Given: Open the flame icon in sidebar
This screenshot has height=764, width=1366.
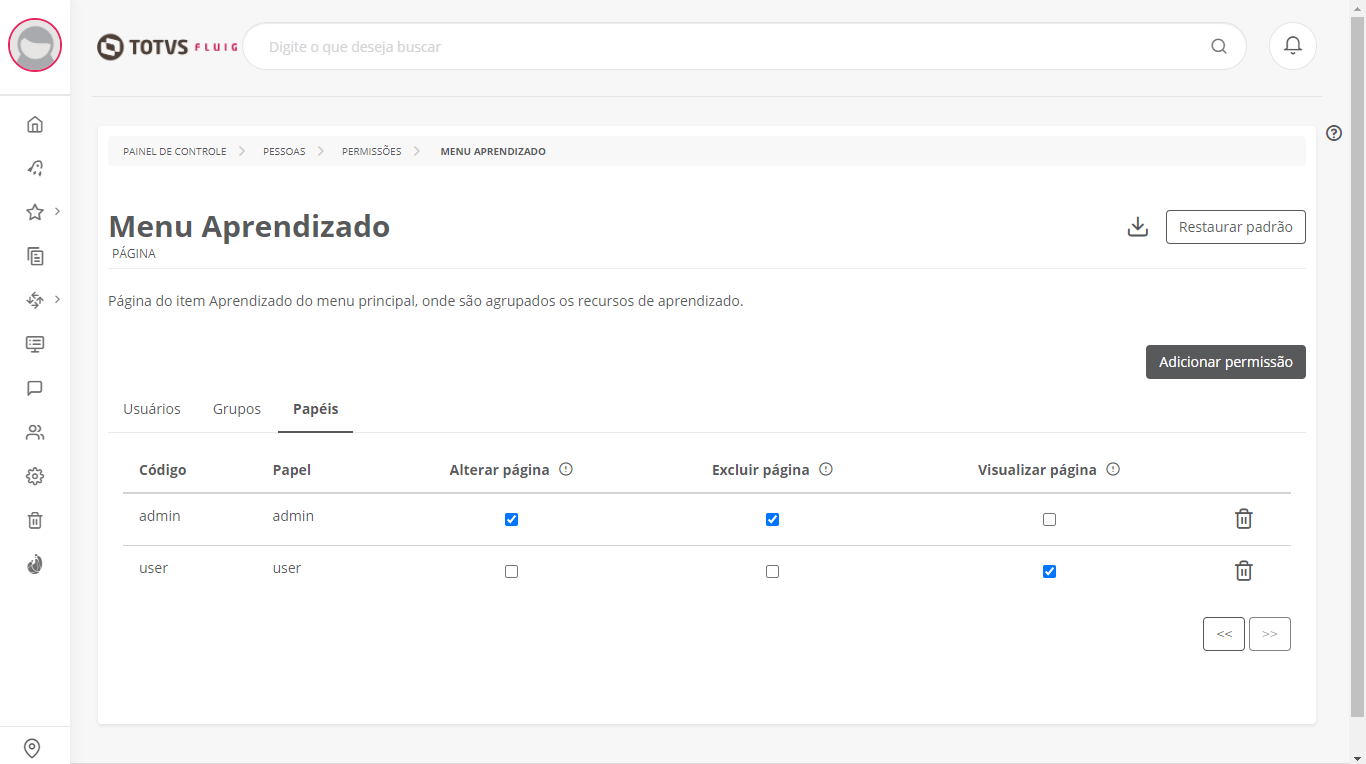Looking at the screenshot, I should coord(35,564).
